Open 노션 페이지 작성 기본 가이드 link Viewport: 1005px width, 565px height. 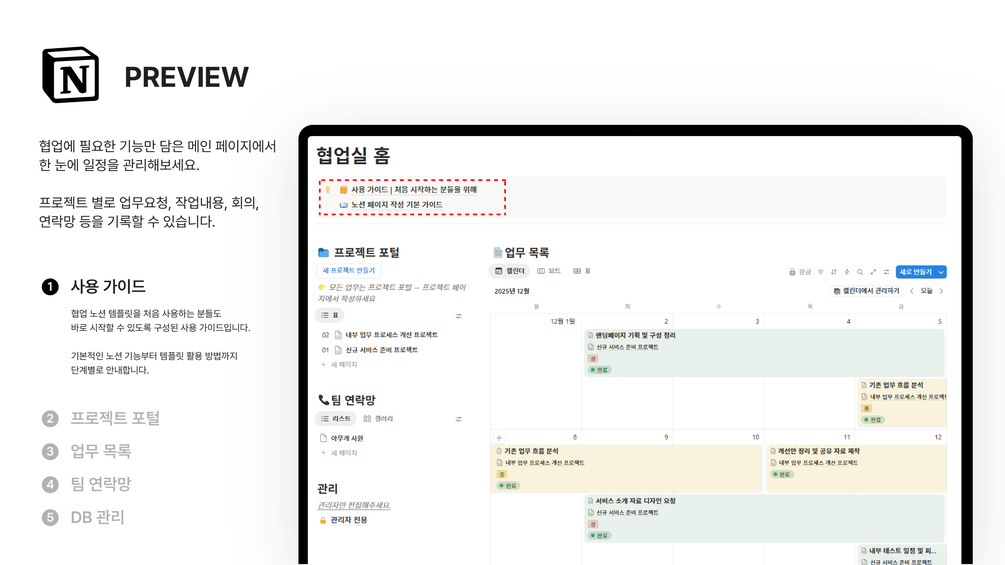[396, 204]
